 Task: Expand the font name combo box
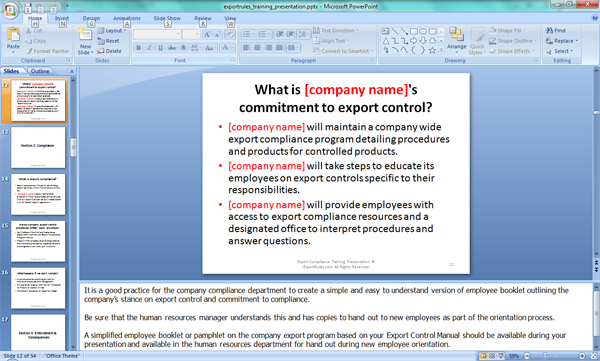click(x=157, y=34)
